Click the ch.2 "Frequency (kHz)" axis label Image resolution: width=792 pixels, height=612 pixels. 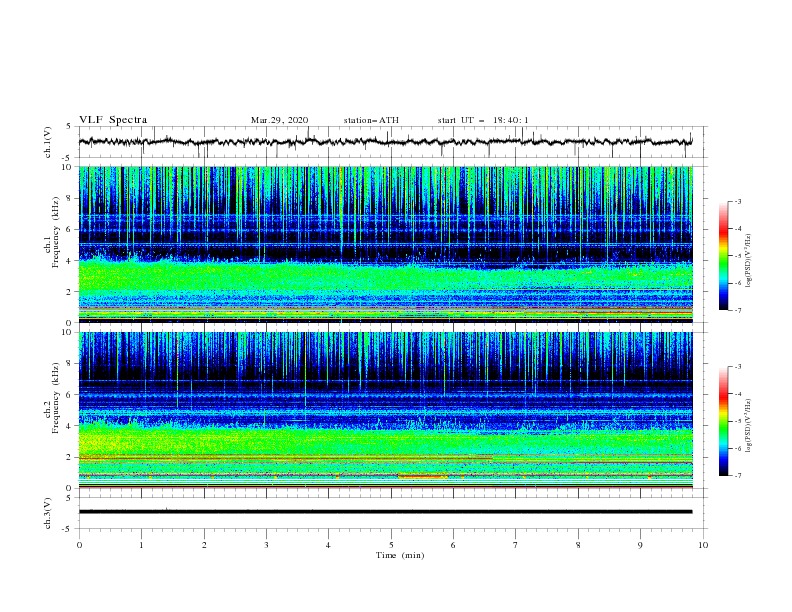(56, 398)
